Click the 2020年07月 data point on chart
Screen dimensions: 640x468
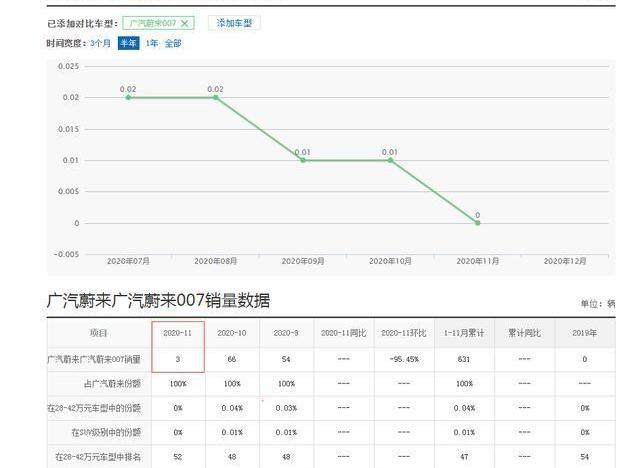(128, 97)
